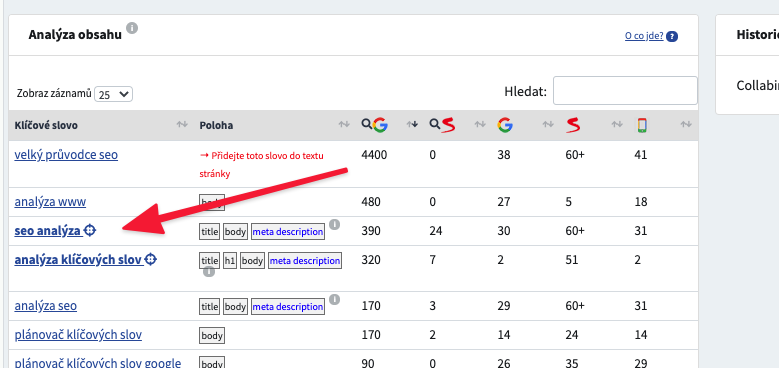Sort by Google position column
Screen dimensions: 779x368
505,125
